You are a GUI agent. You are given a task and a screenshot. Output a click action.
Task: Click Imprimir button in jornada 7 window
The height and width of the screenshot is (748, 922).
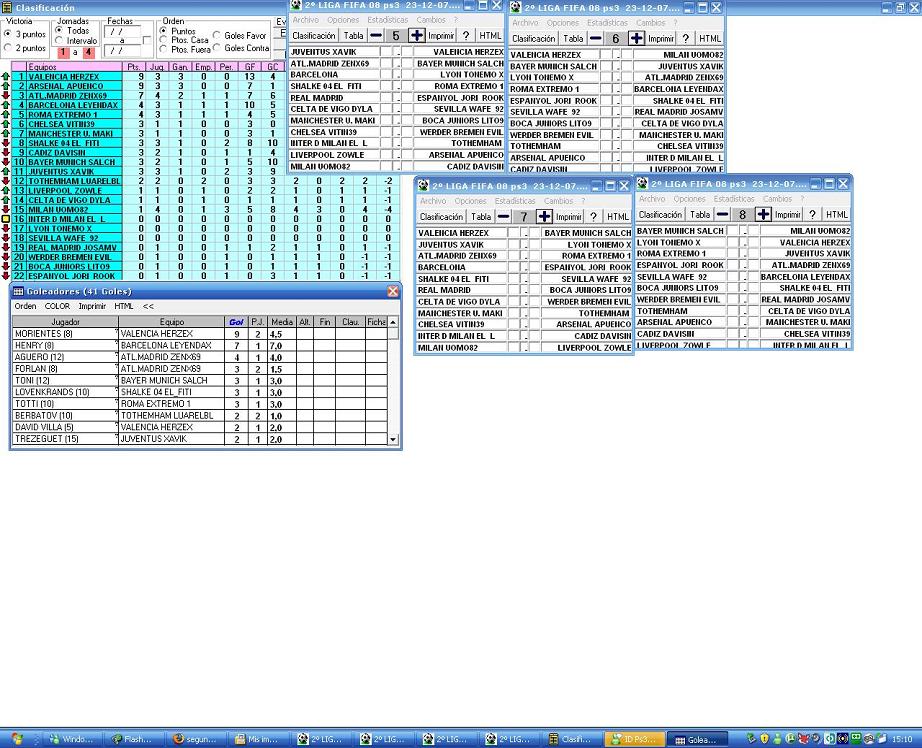click(x=569, y=216)
